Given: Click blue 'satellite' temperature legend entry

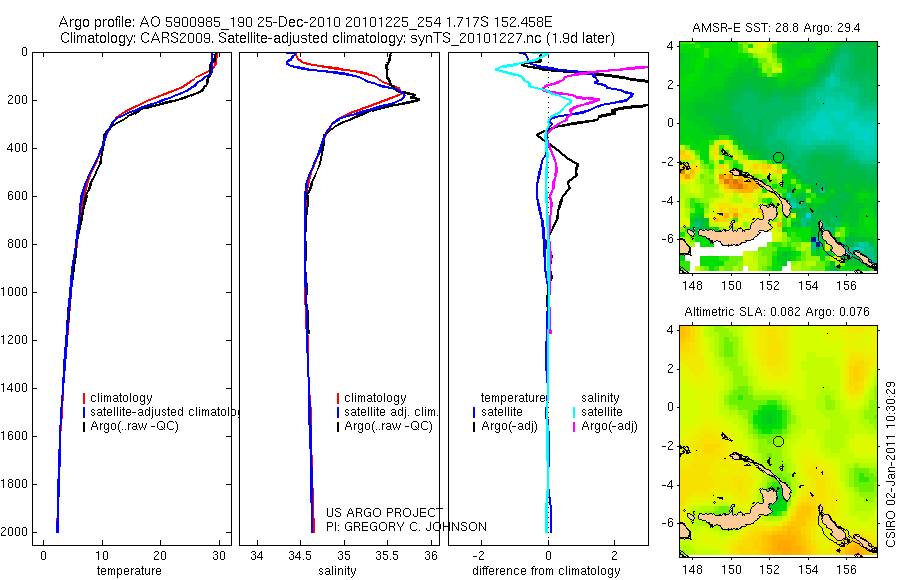Looking at the screenshot, I should coord(502,412).
